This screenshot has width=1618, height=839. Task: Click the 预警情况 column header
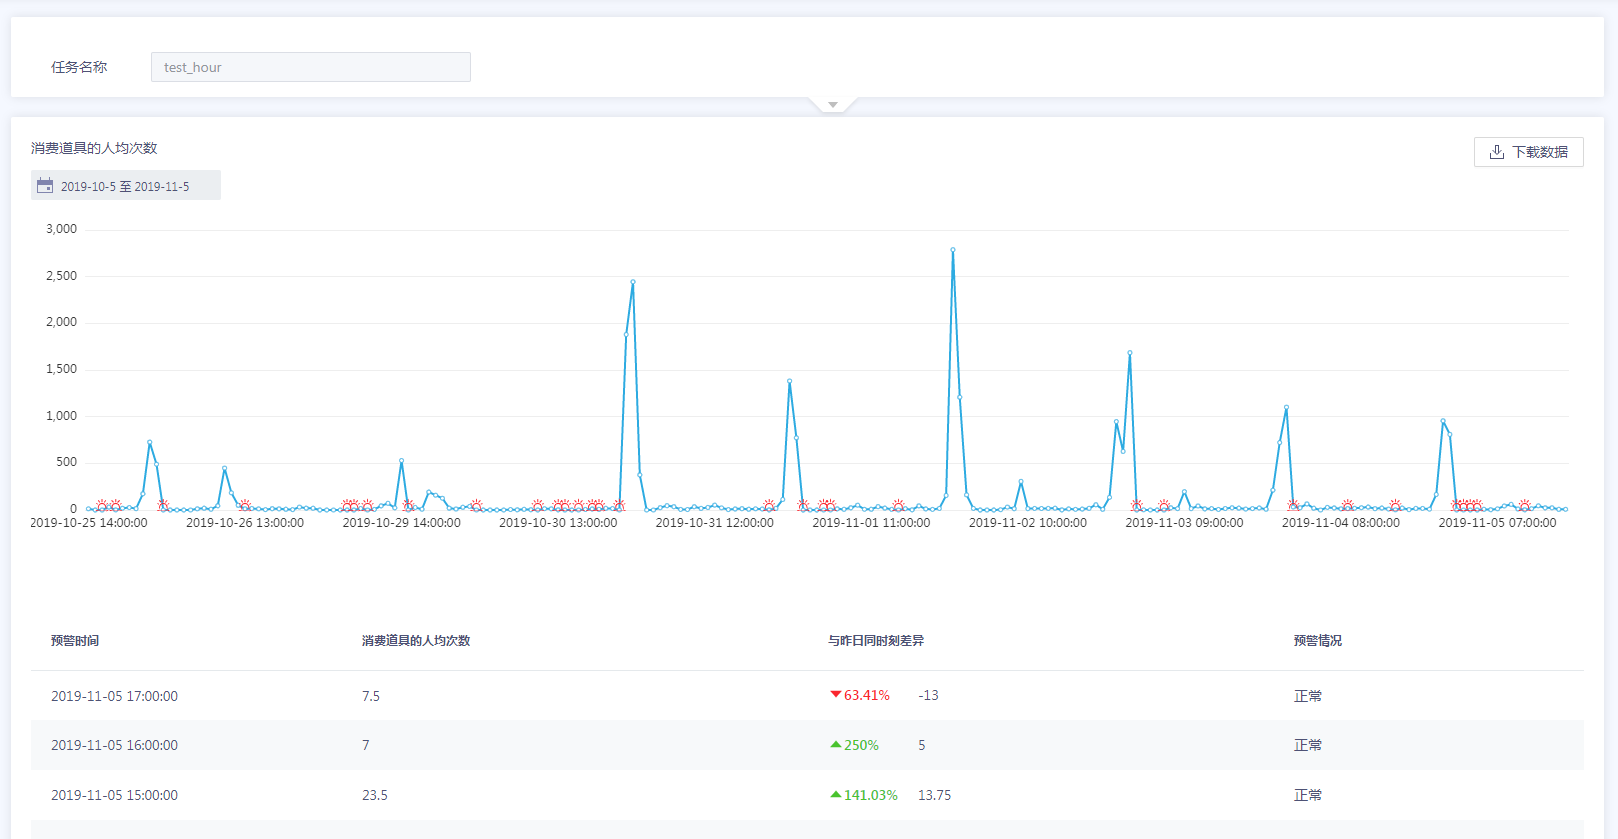click(x=1317, y=641)
